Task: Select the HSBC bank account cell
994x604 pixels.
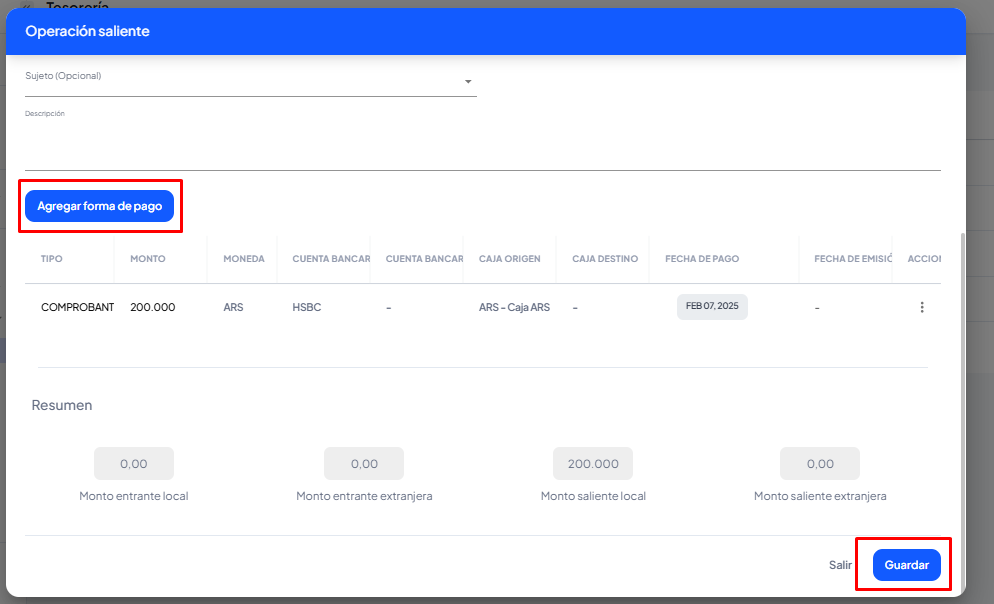Action: tap(308, 307)
